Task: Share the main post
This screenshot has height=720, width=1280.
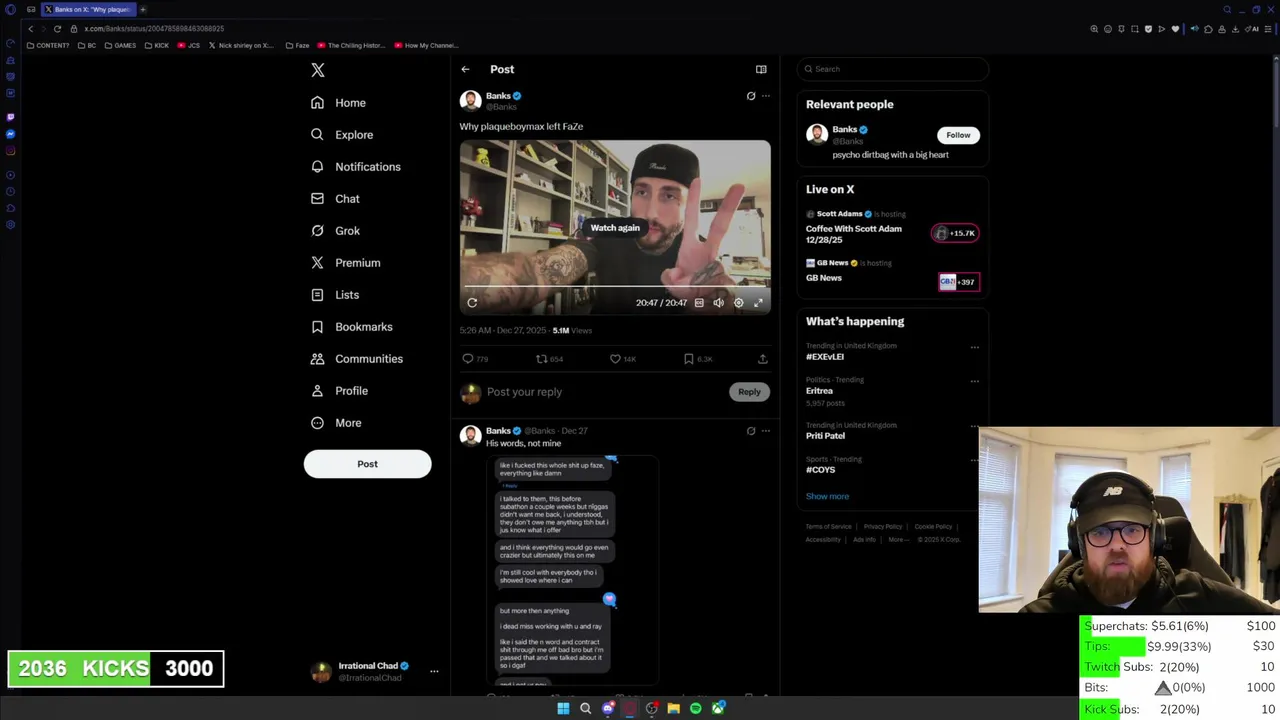Action: click(x=762, y=359)
